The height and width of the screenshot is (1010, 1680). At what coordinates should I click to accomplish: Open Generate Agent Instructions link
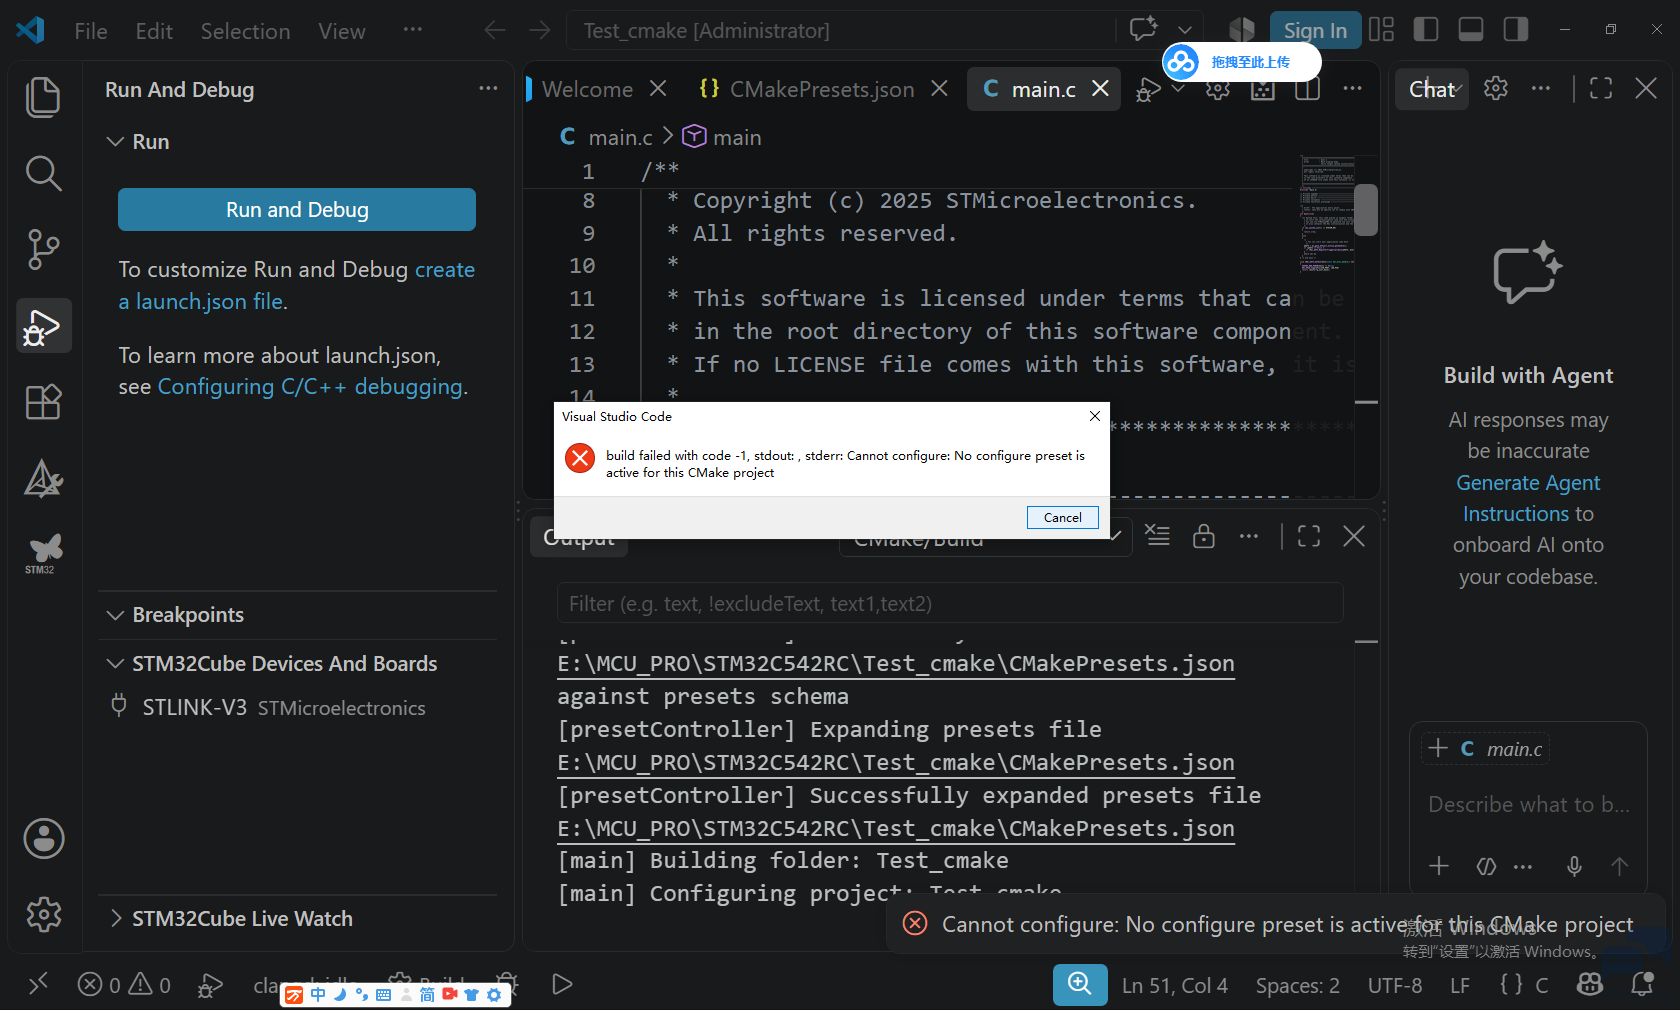pos(1528,498)
